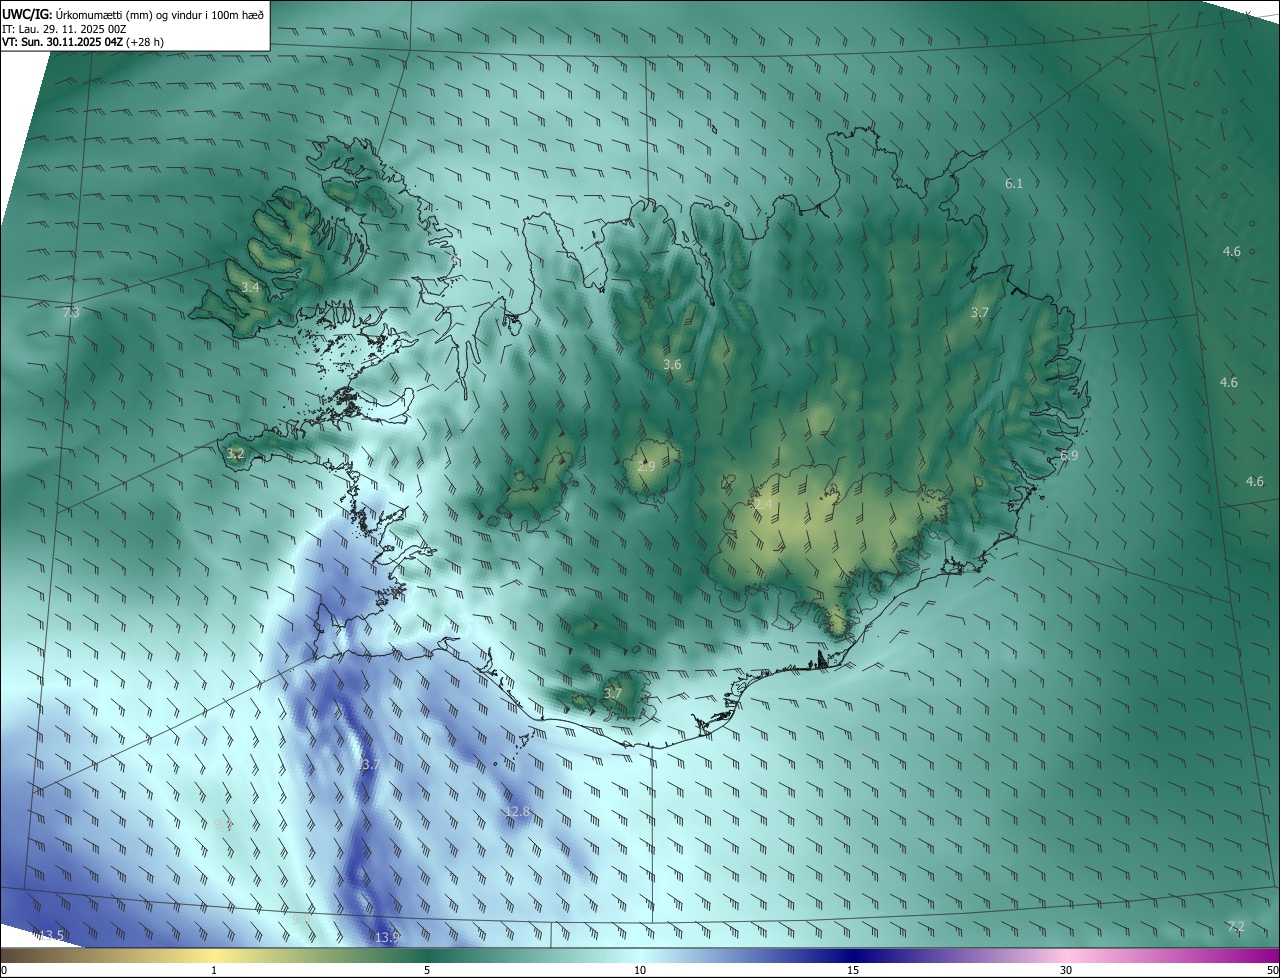Click the 6.1 precipitation value label
This screenshot has height=978, width=1280.
coord(1014,184)
